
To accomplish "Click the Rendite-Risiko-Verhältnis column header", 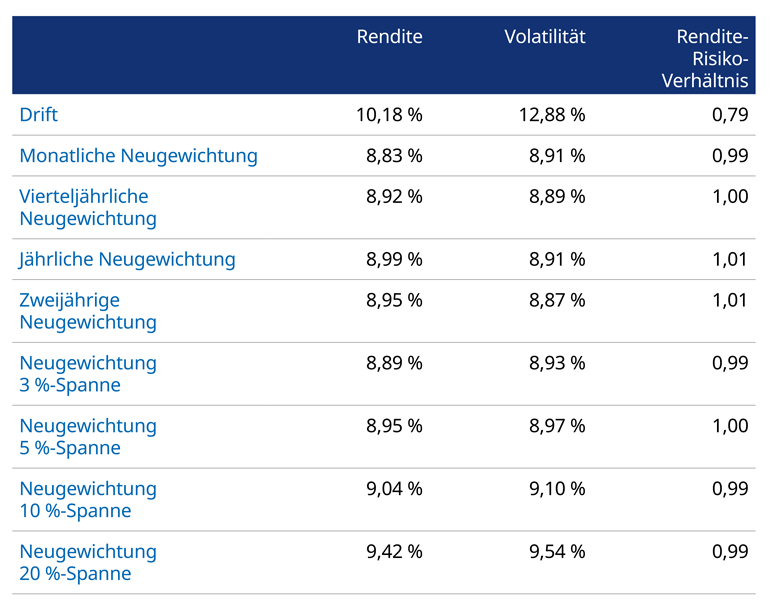I will coord(705,58).
